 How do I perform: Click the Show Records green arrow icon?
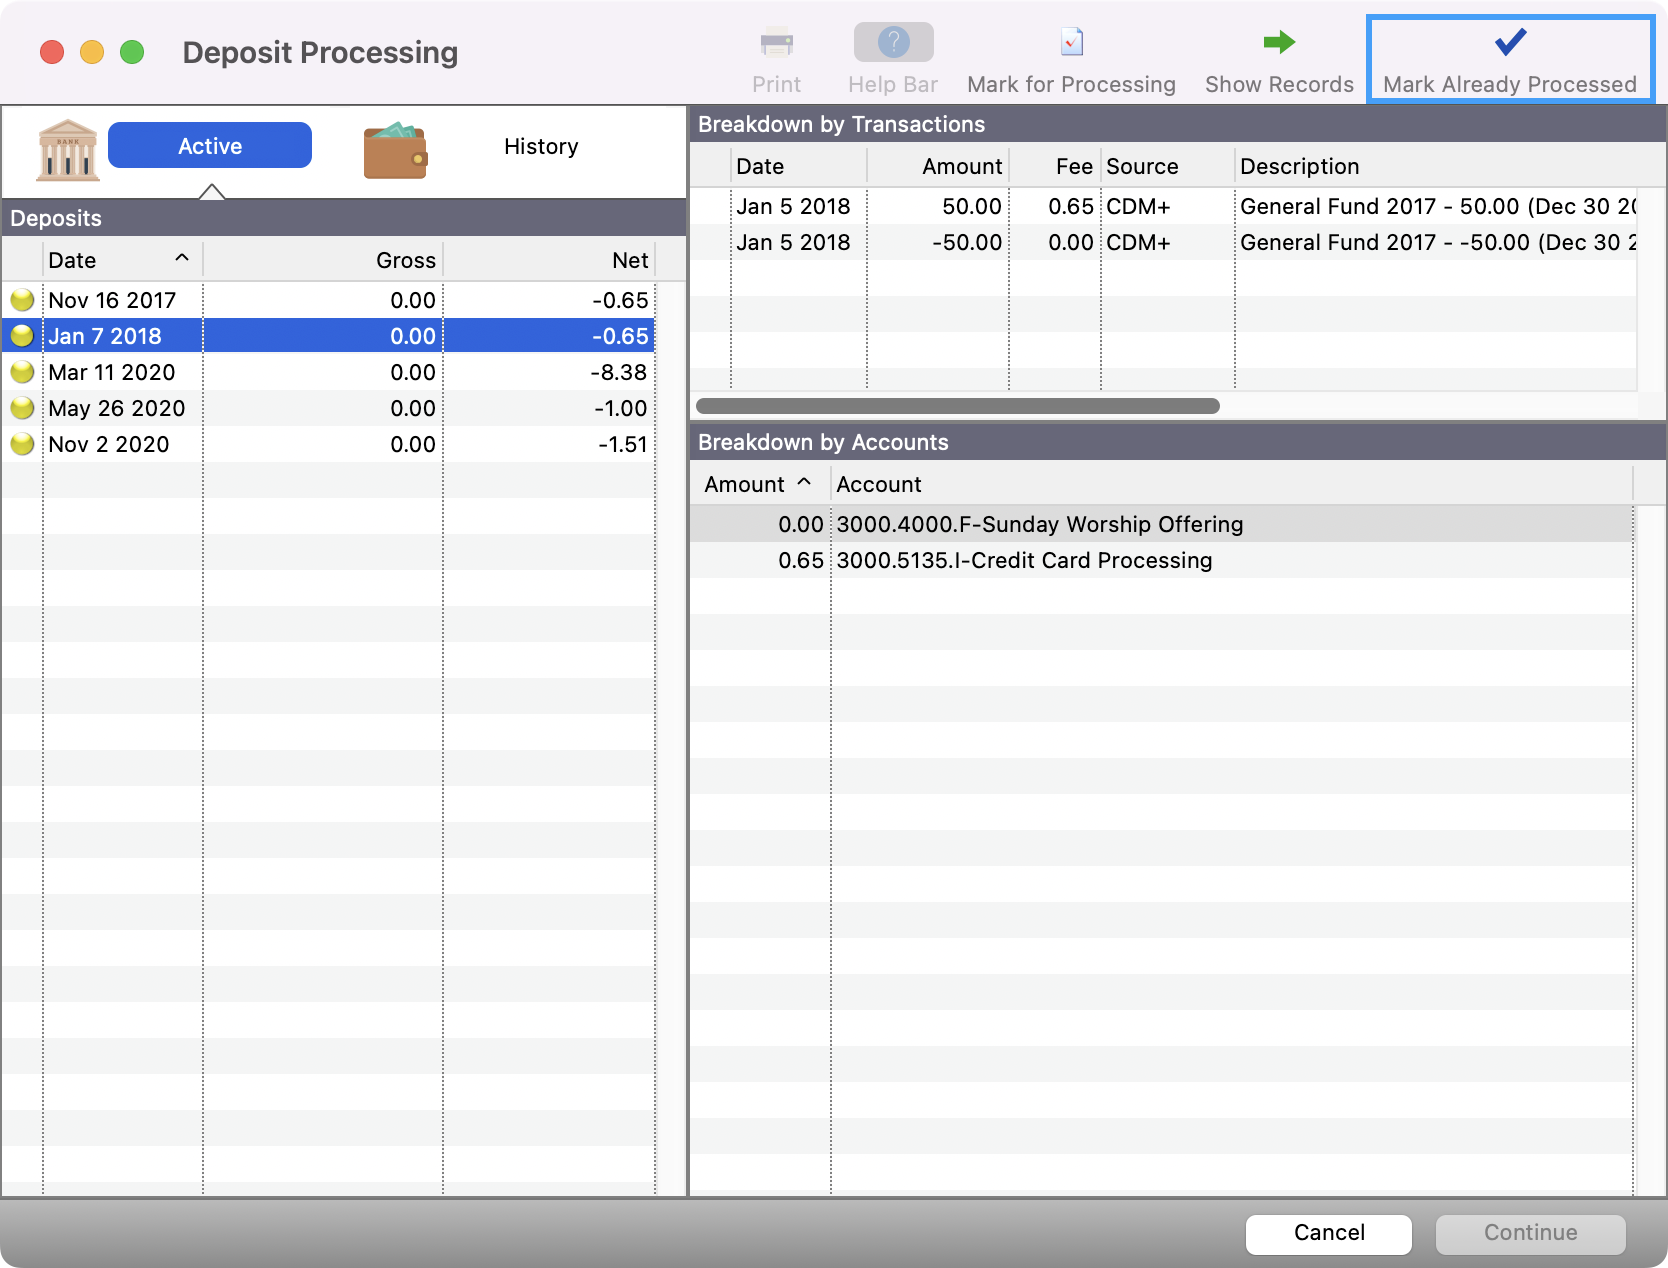click(x=1278, y=42)
